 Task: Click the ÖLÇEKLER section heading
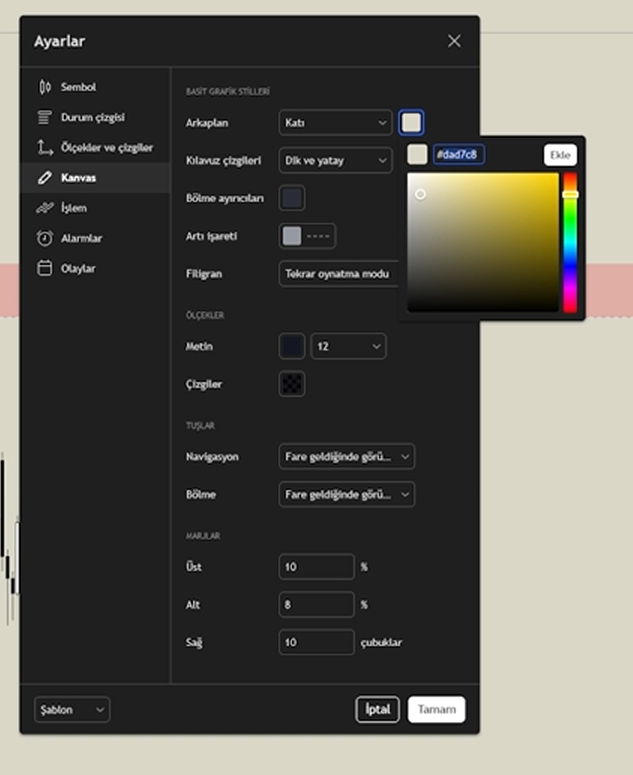pos(205,315)
